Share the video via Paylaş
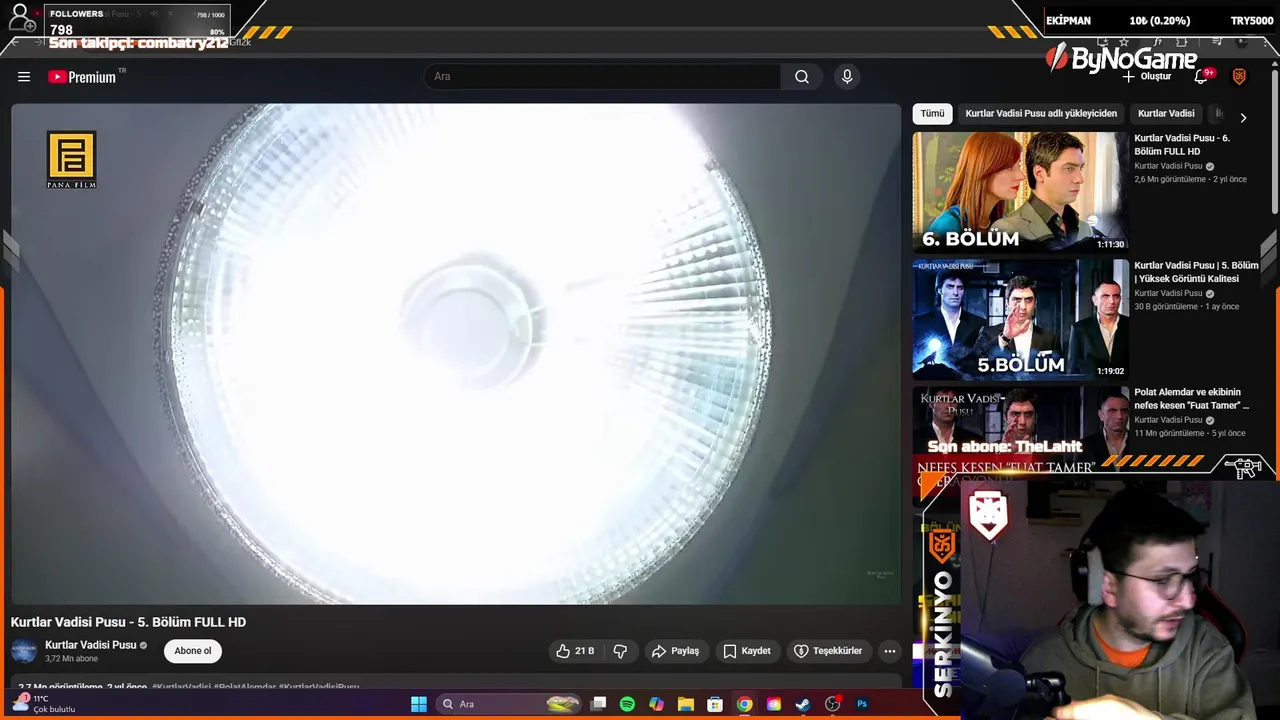This screenshot has height=720, width=1280. (676, 651)
